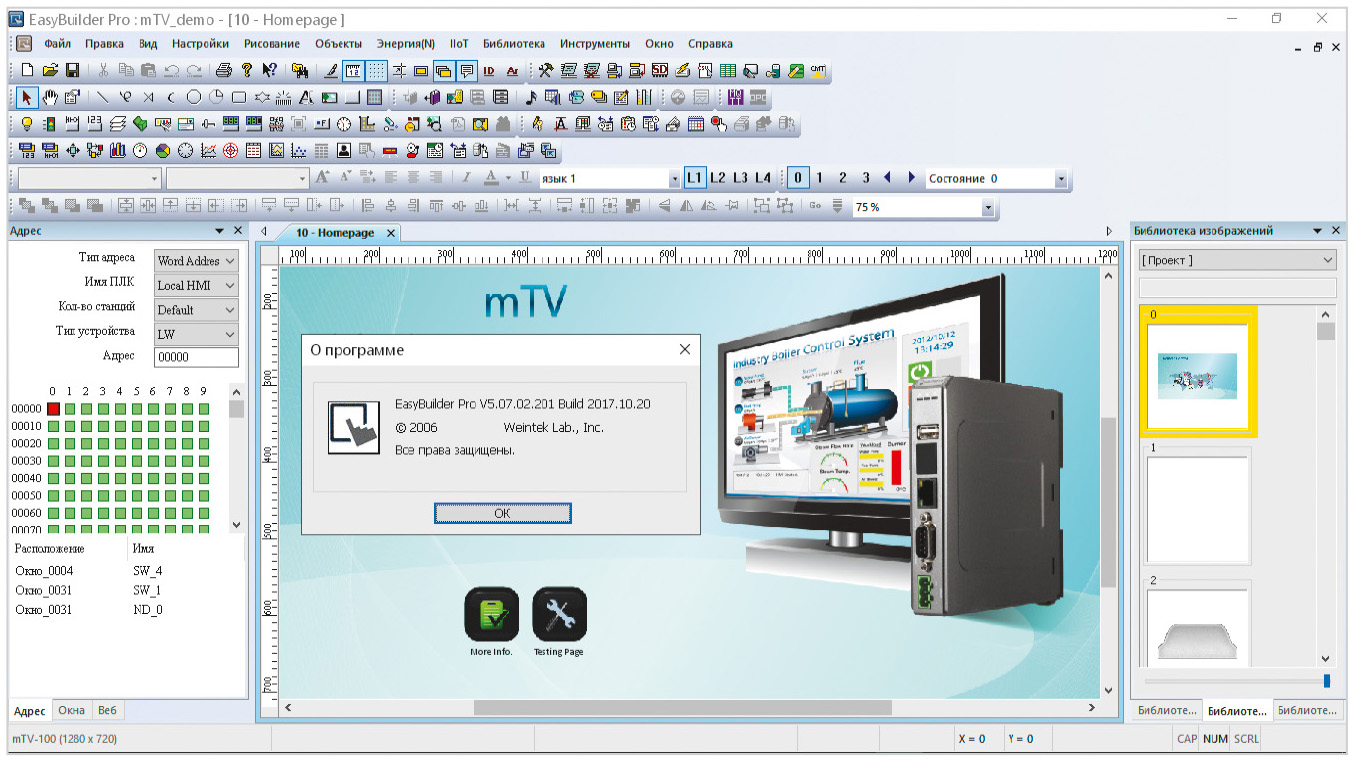Insert a bar graph object

click(118, 151)
